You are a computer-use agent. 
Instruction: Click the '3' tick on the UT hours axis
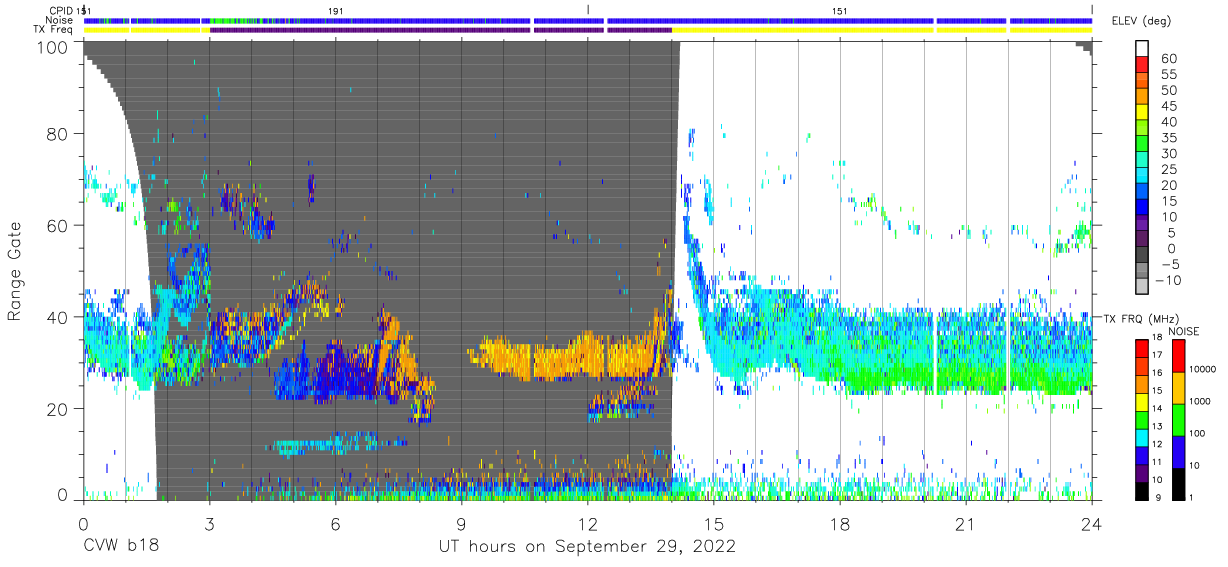(x=209, y=523)
